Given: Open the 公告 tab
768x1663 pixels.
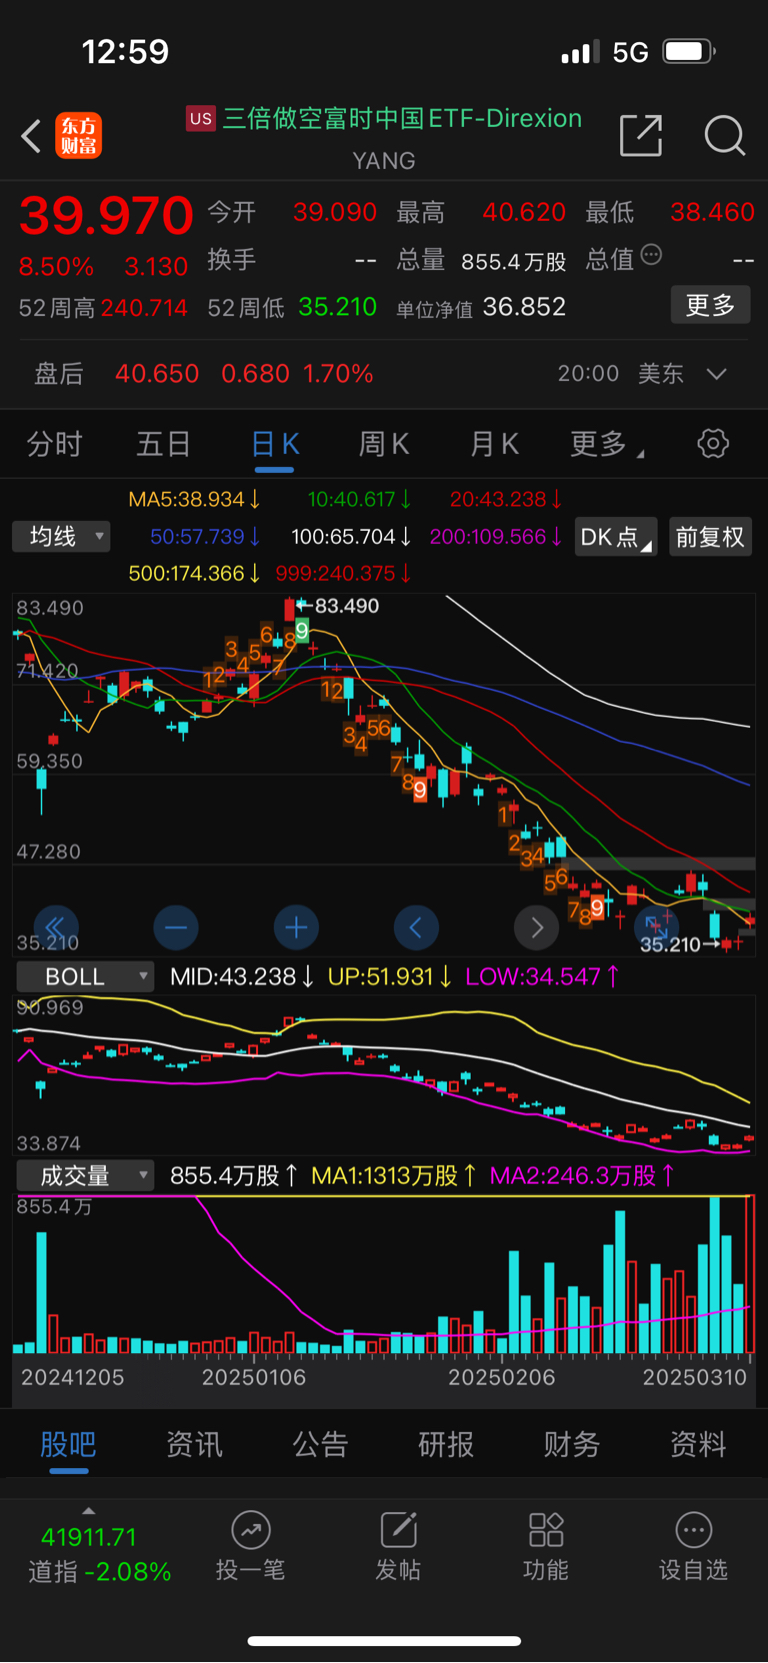Looking at the screenshot, I should [x=320, y=1444].
